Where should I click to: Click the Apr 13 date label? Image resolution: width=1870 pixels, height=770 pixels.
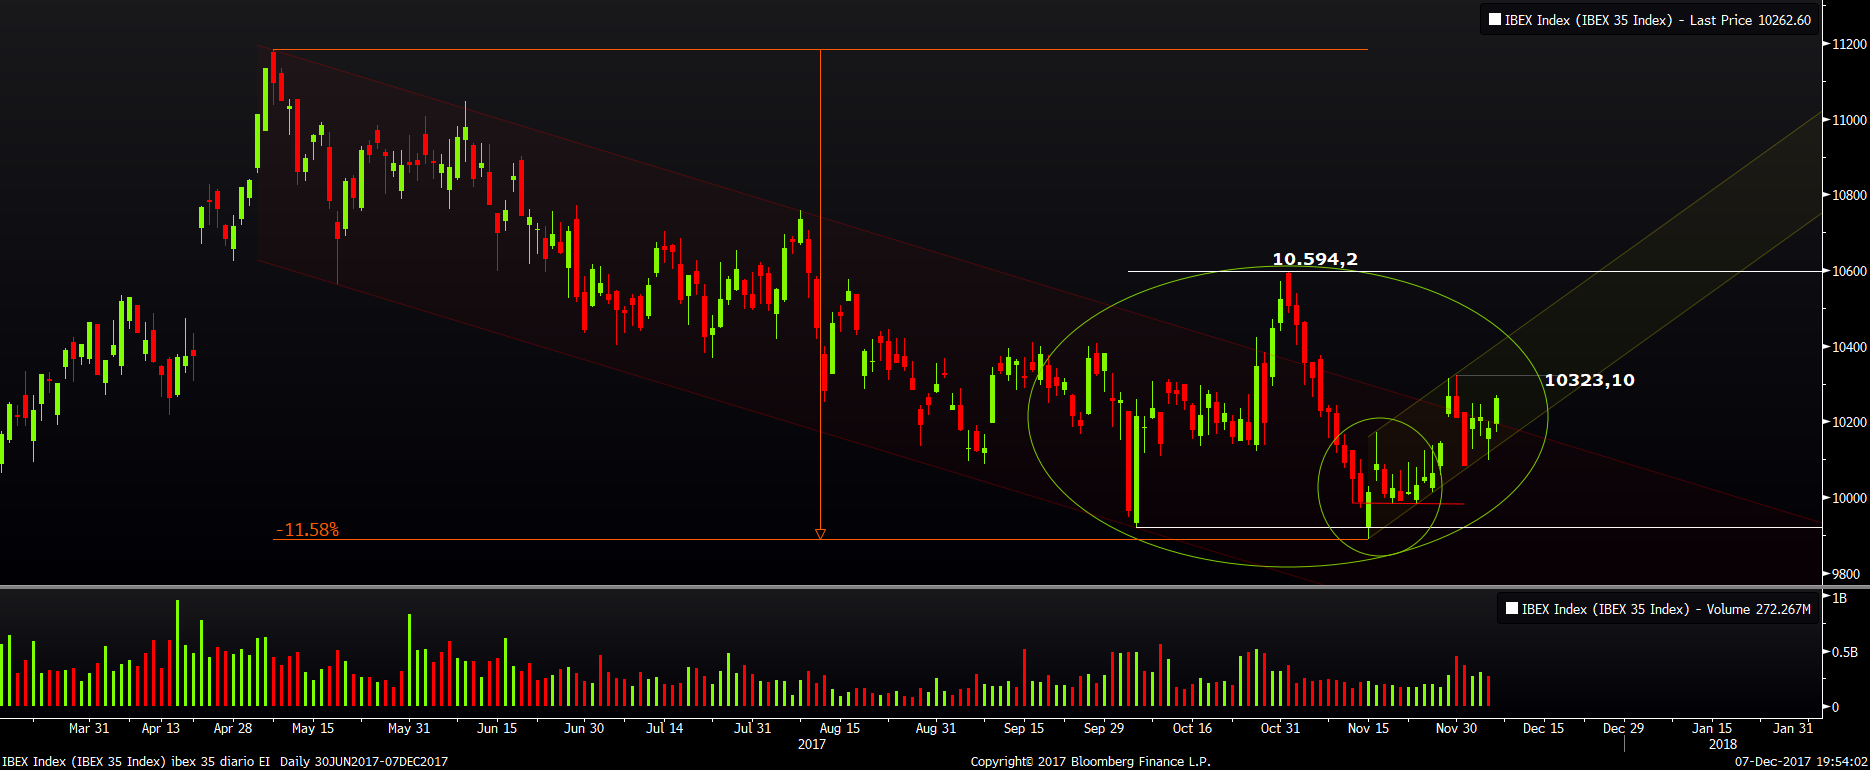point(161,728)
